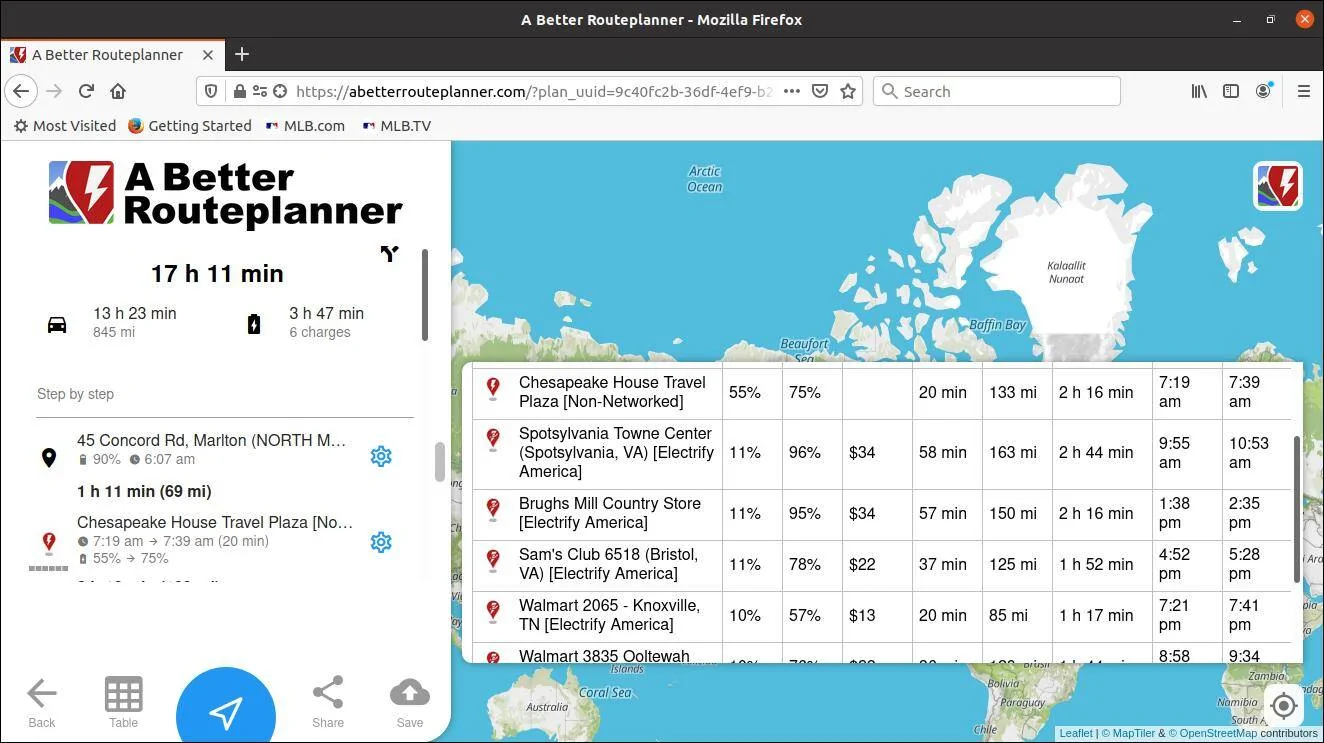
Task: Click Spotsylvania Towne Center station name
Action: click(616, 452)
